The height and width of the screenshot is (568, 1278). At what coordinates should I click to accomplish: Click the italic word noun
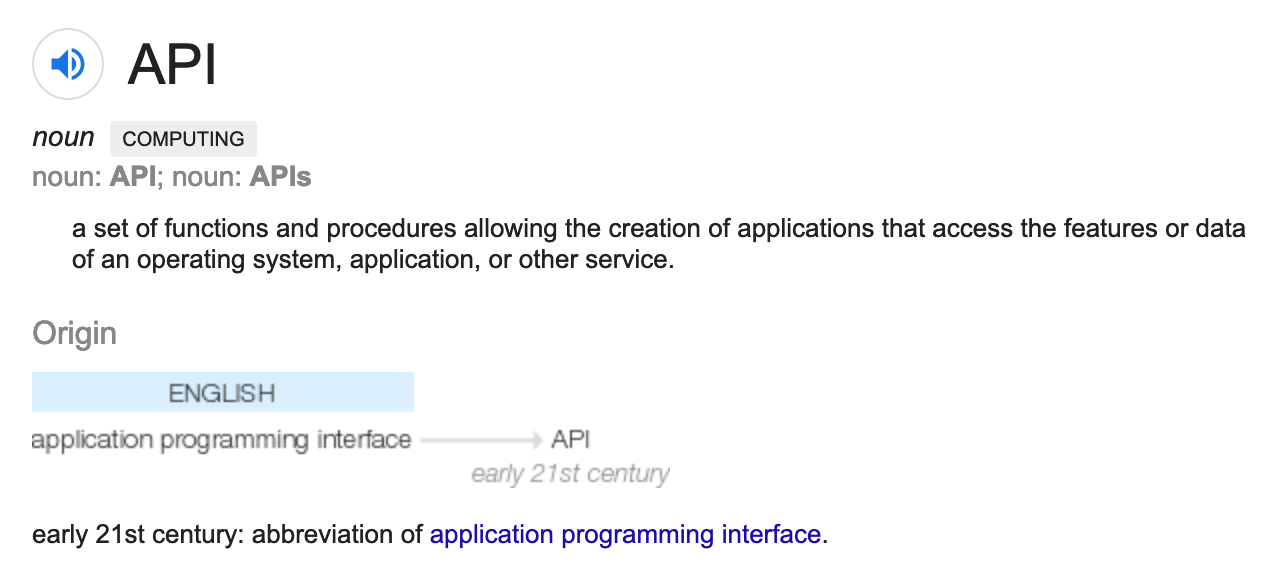[x=63, y=138]
